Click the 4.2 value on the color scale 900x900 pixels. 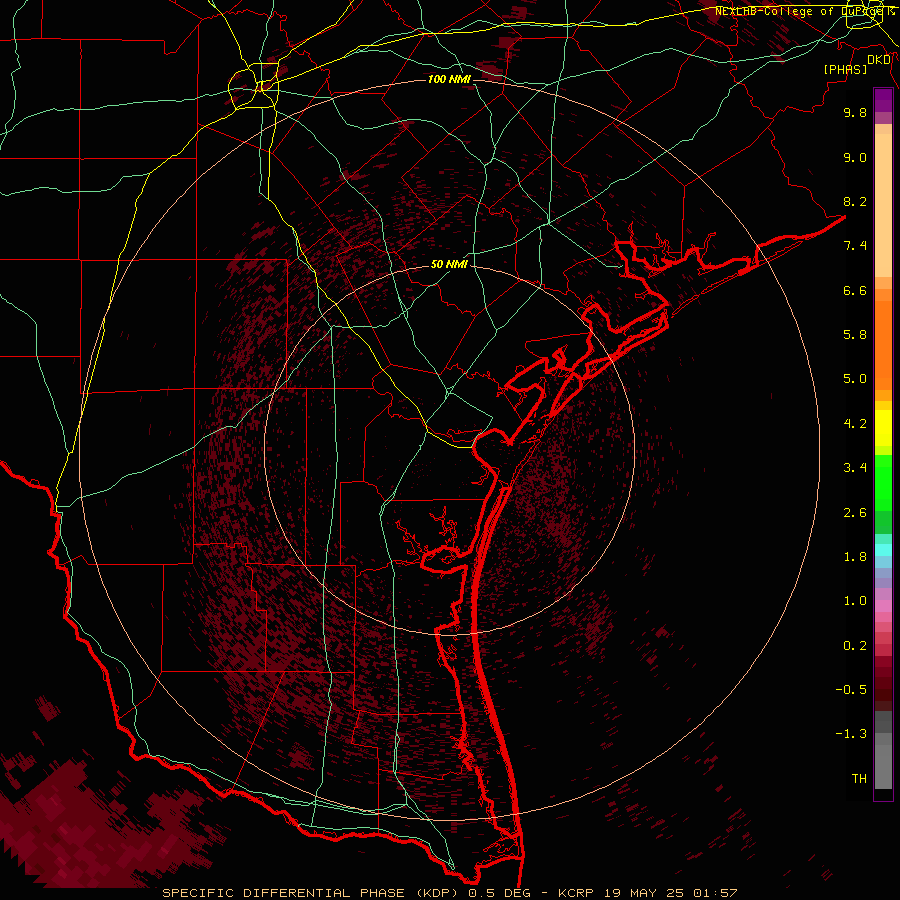click(x=855, y=424)
